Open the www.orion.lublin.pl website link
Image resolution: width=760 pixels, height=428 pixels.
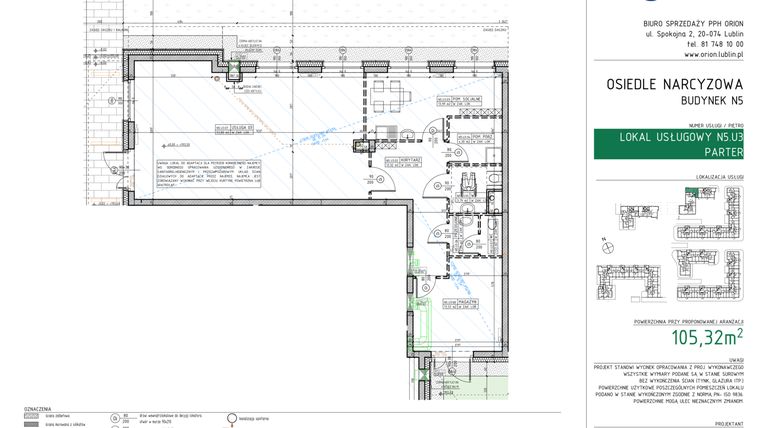tap(699, 57)
